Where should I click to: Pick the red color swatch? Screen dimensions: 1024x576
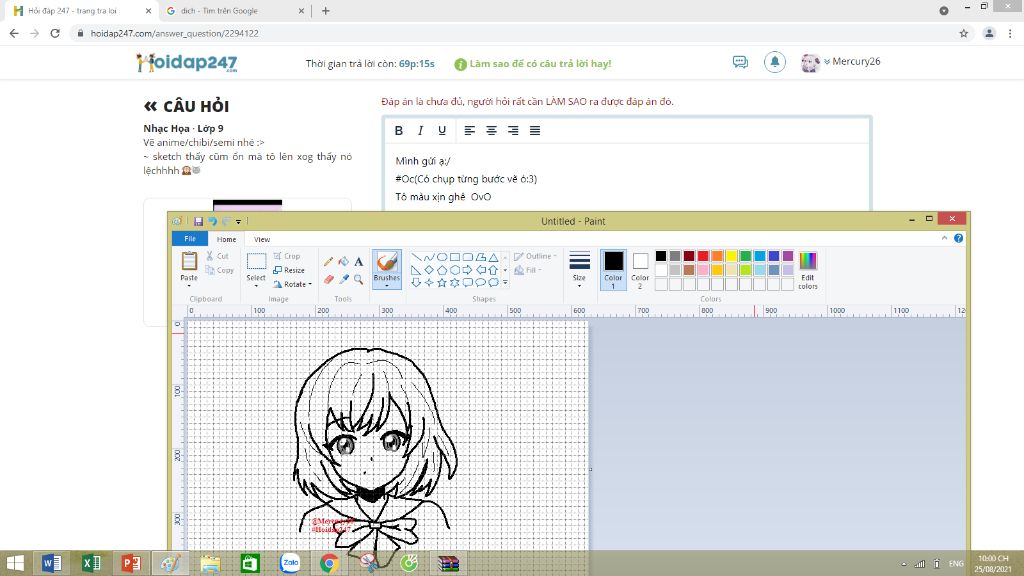pos(703,256)
